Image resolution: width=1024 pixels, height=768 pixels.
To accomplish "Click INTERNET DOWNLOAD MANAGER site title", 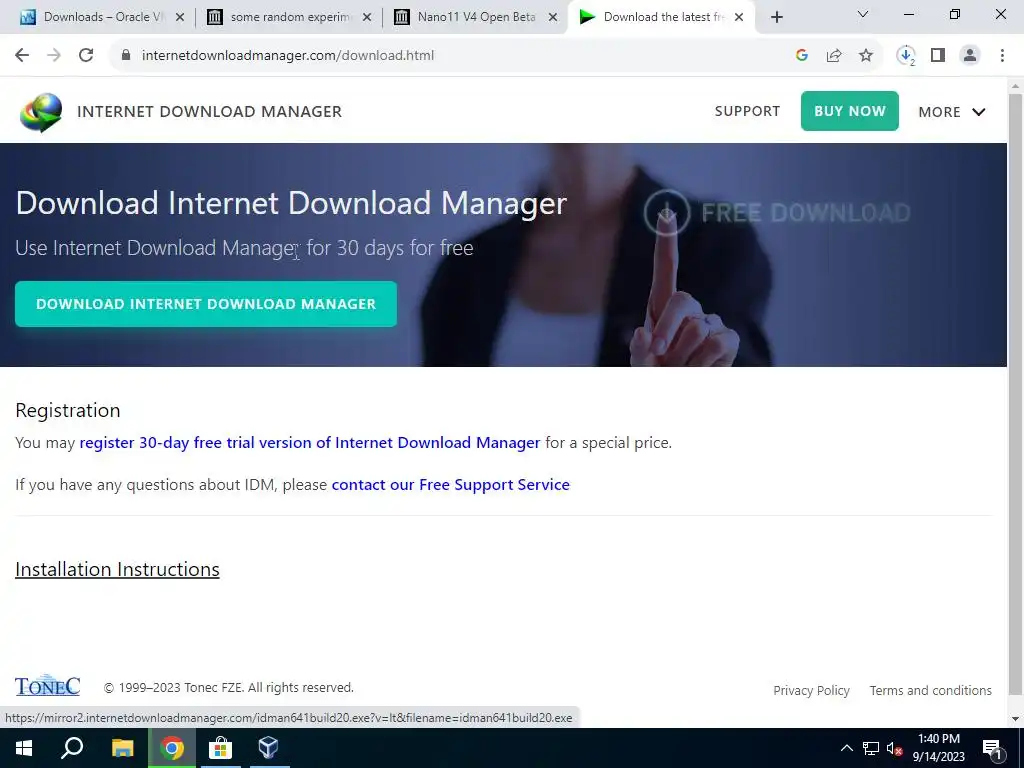I will click(209, 112).
